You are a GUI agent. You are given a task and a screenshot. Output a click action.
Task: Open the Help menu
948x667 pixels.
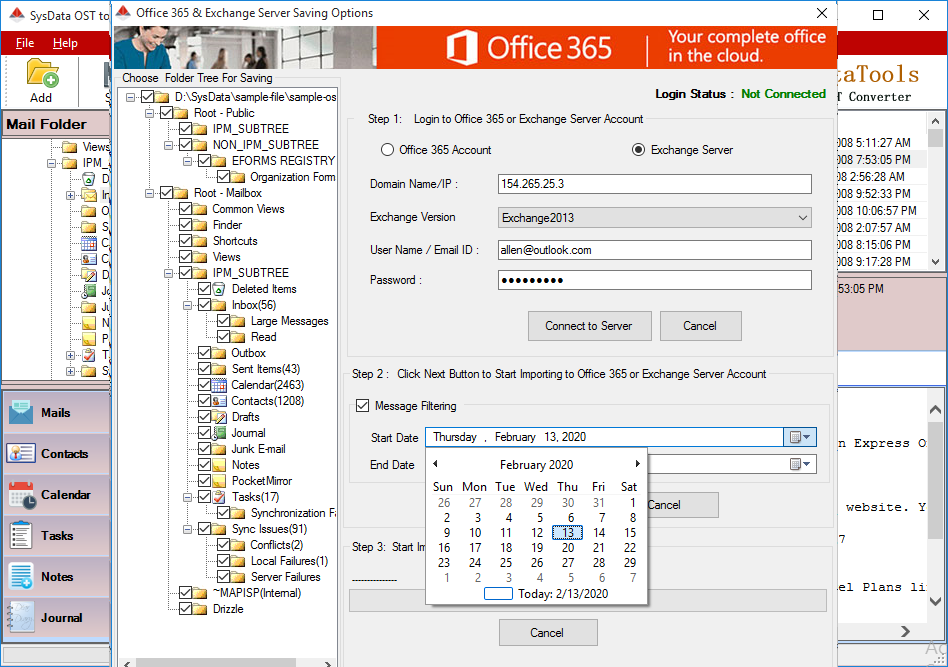(65, 43)
